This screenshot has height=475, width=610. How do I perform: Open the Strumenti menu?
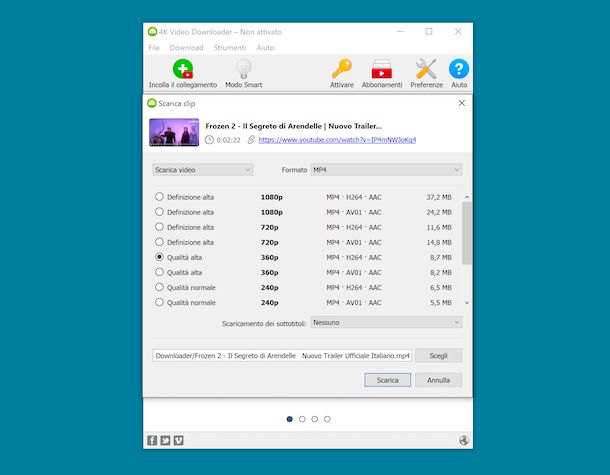tap(230, 47)
